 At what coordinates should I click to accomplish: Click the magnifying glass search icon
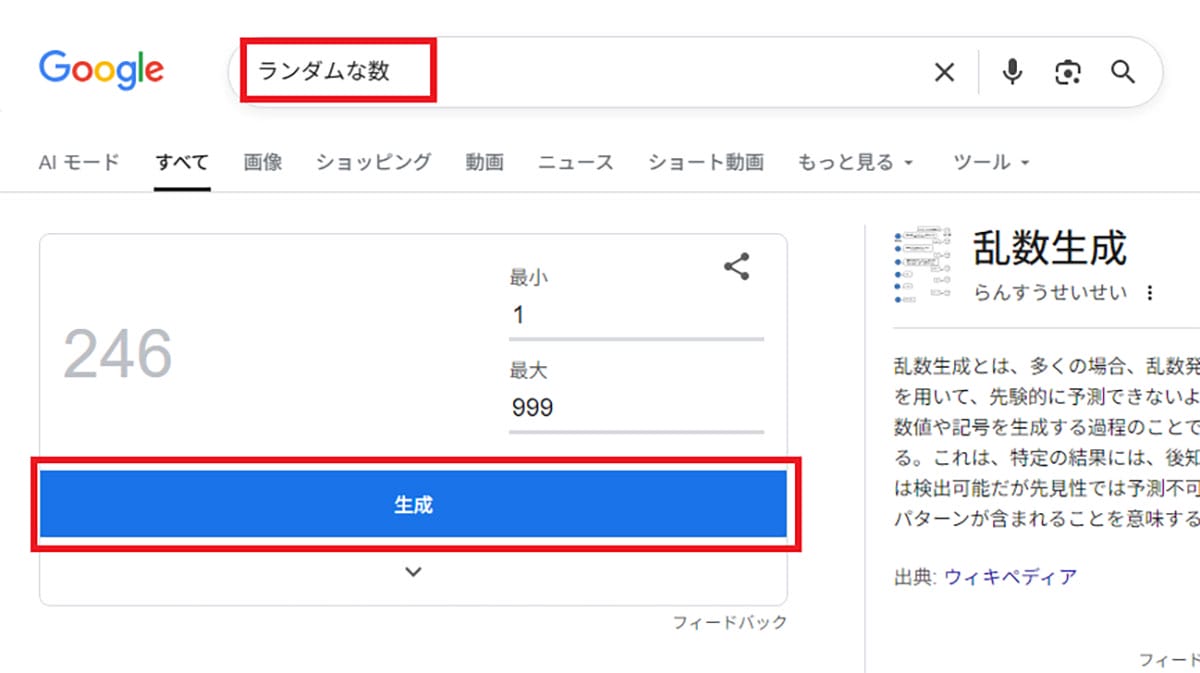[1122, 71]
